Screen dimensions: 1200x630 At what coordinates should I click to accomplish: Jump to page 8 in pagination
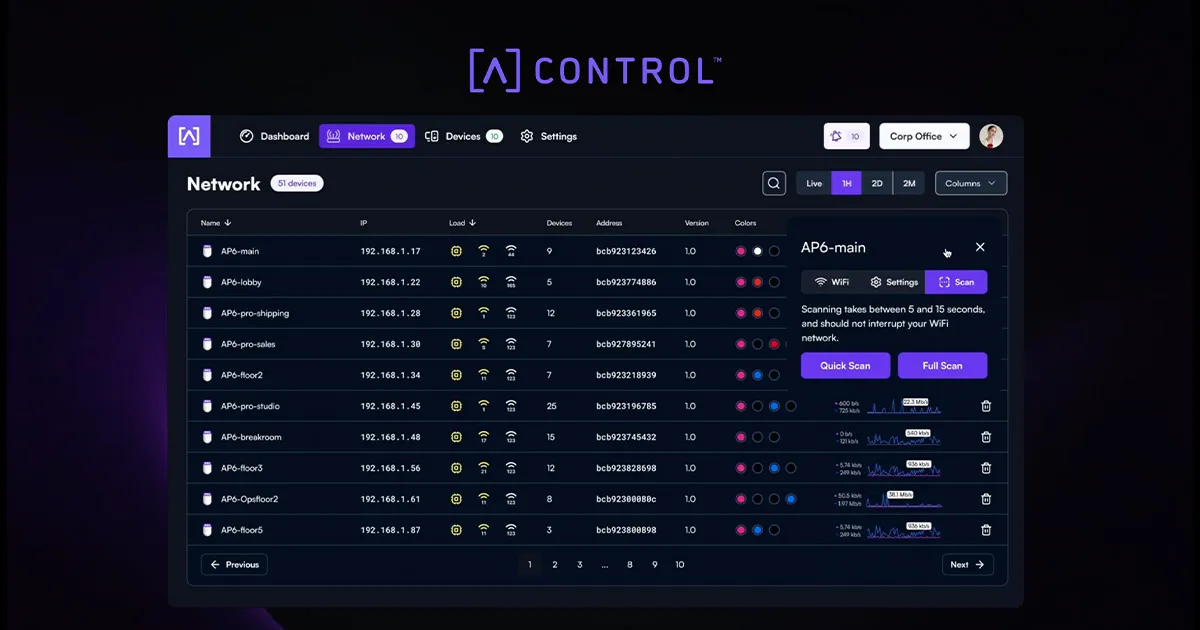[x=630, y=565]
